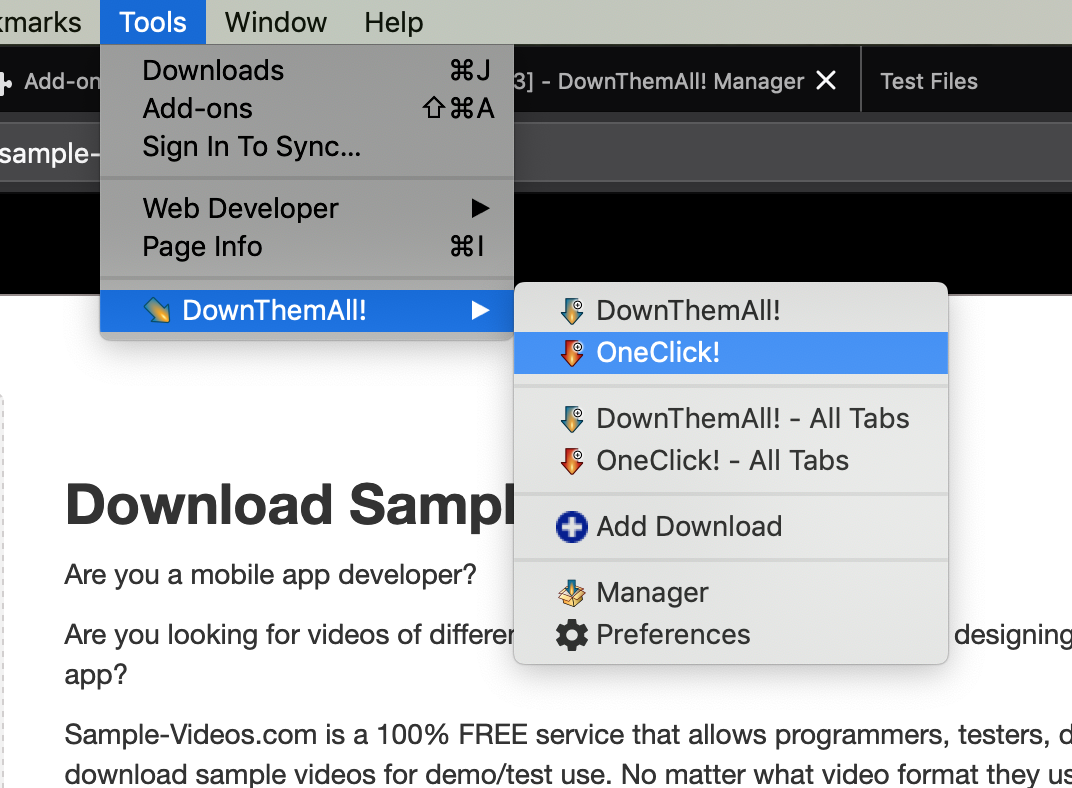Expand the Web Developer submenu arrow
Viewport: 1072px width, 788px height.
coord(480,208)
